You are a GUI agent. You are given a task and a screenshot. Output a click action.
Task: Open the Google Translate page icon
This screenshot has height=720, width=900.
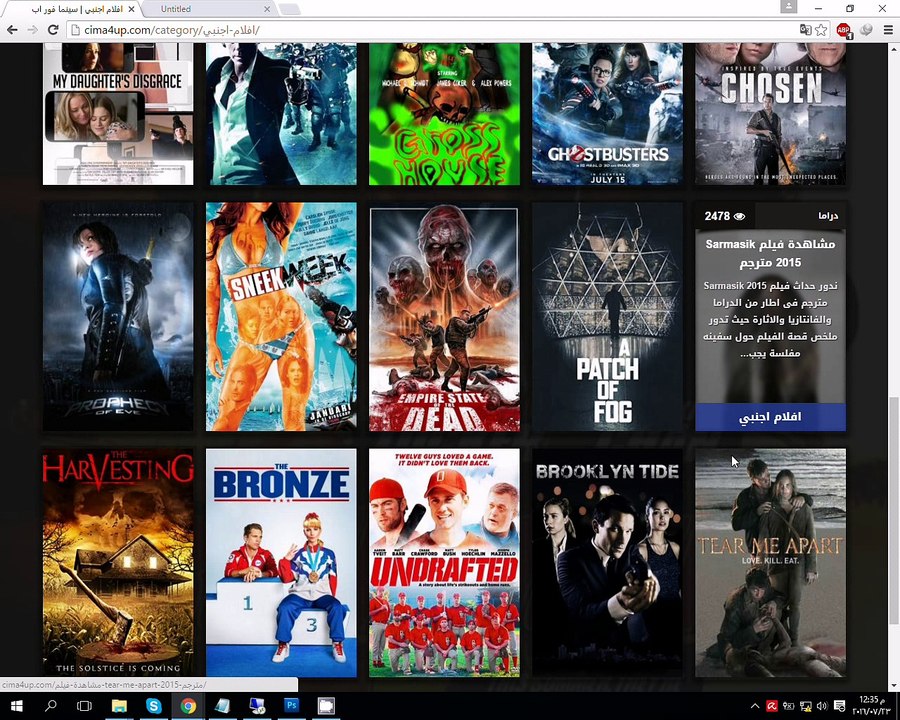[x=805, y=30]
